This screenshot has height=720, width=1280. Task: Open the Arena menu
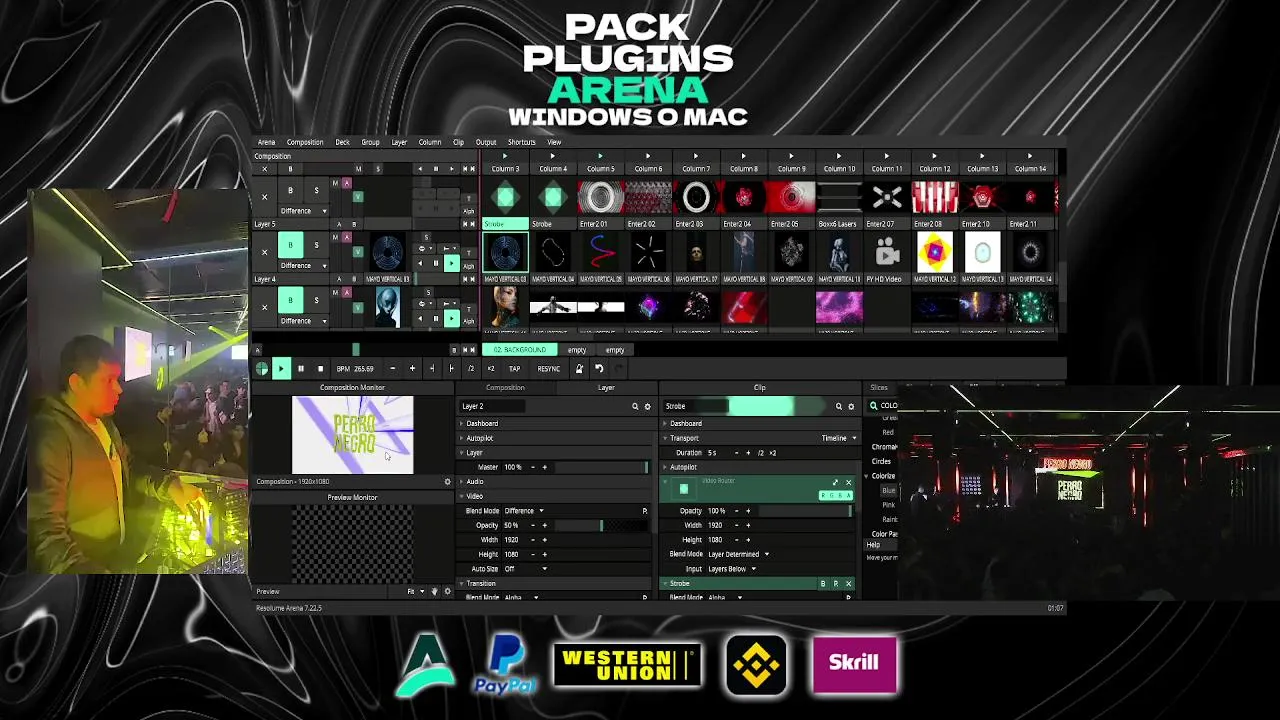pyautogui.click(x=266, y=142)
